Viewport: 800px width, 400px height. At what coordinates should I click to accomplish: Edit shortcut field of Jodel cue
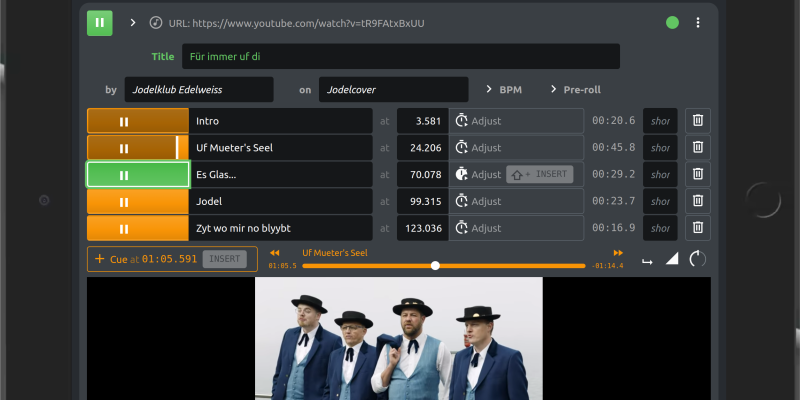[660, 202]
